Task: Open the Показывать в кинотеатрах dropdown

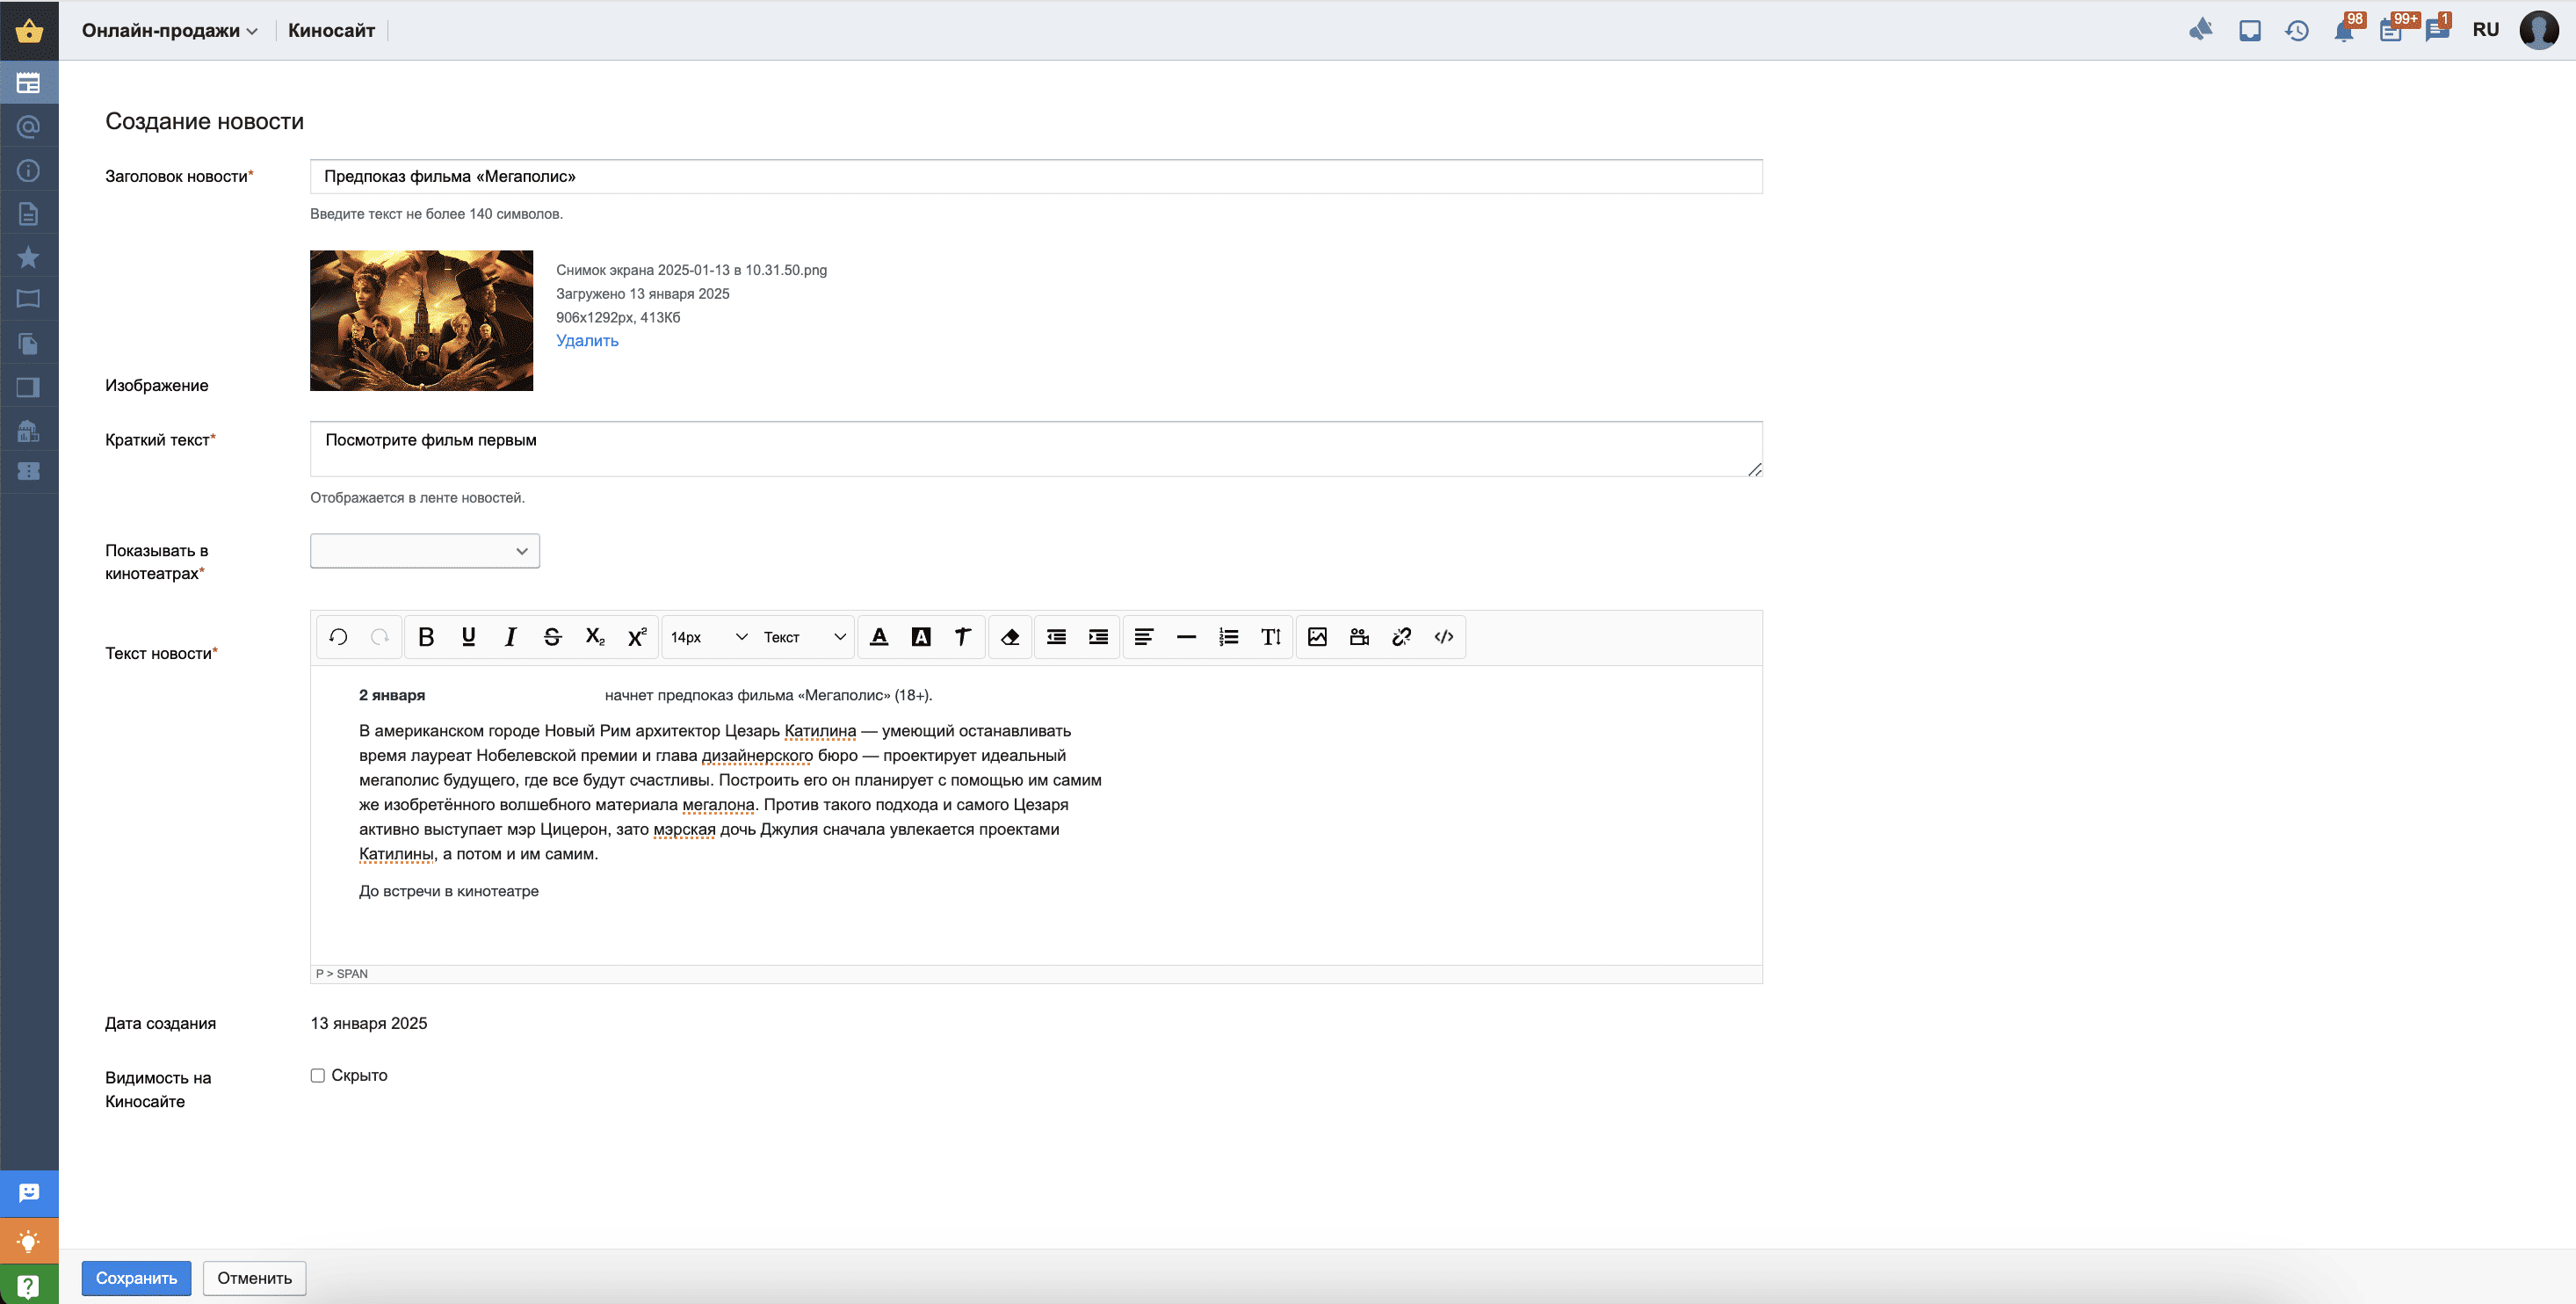Action: [x=425, y=551]
